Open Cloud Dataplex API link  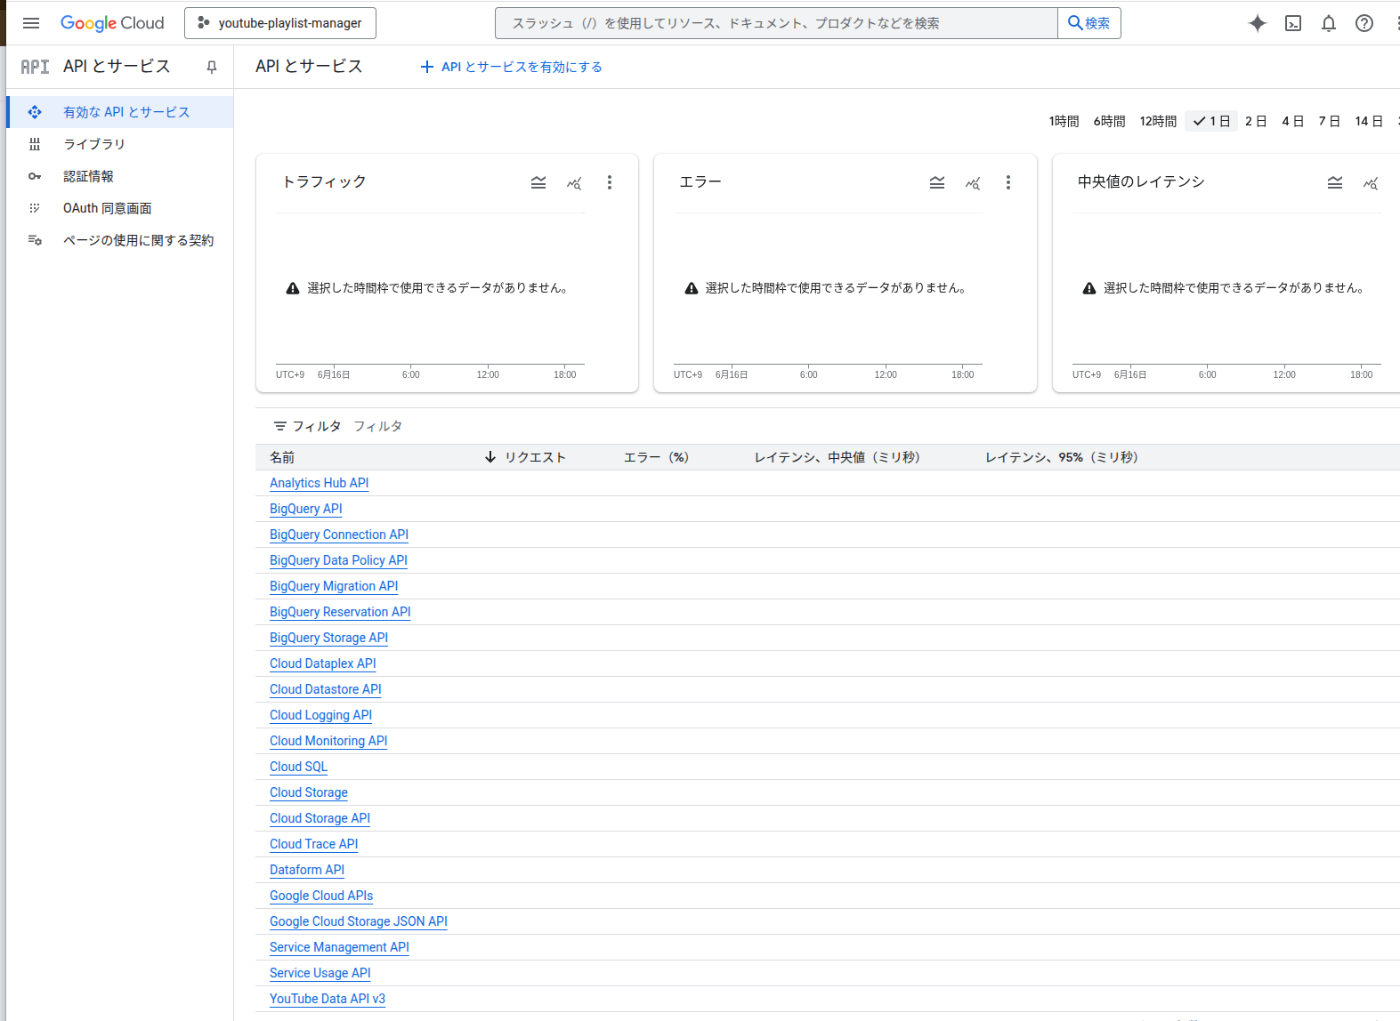(x=323, y=664)
